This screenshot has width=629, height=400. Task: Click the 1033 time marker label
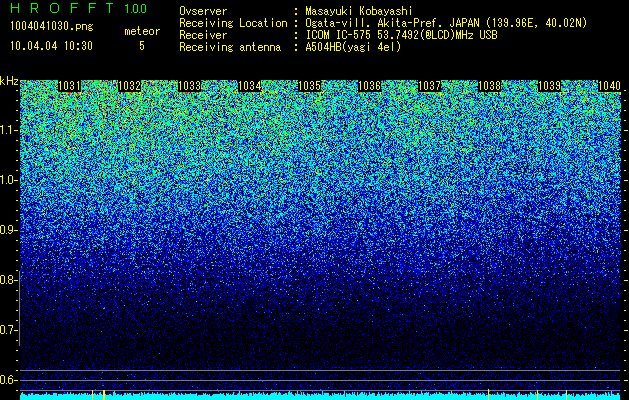(189, 86)
